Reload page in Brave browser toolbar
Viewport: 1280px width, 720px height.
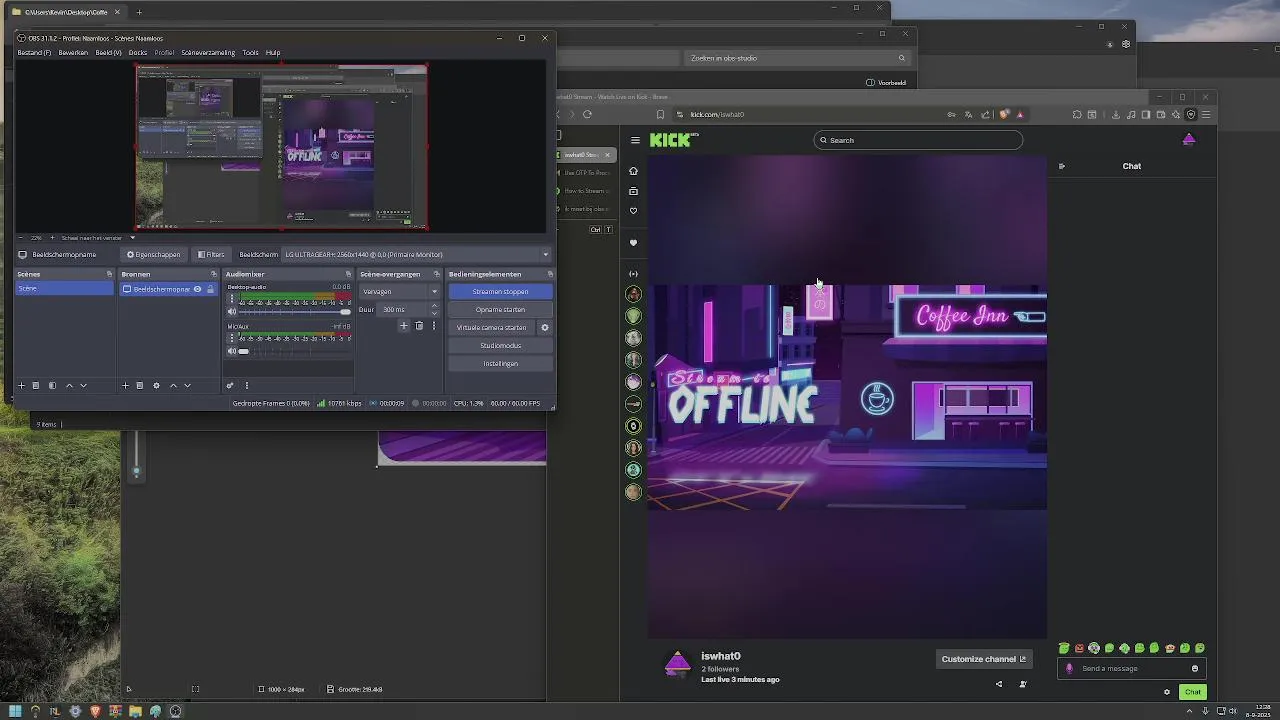point(587,114)
